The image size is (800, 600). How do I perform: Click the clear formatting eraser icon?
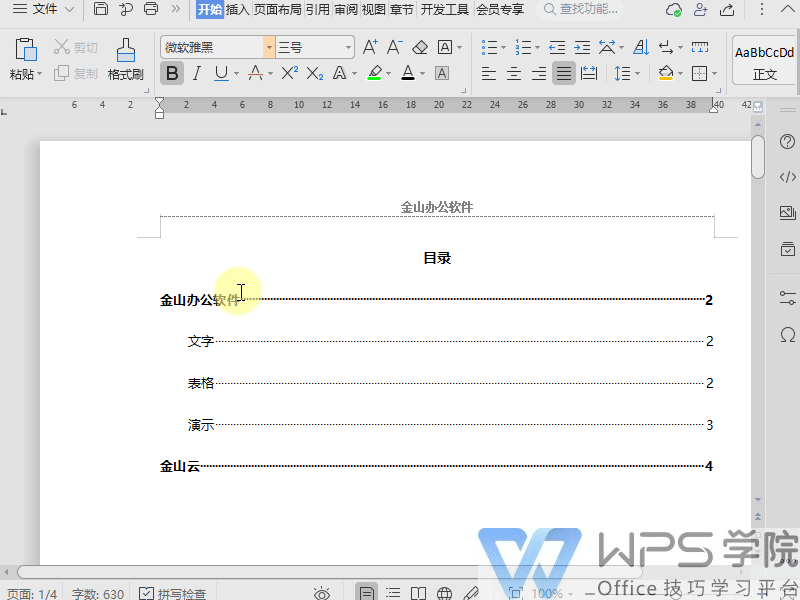419,47
